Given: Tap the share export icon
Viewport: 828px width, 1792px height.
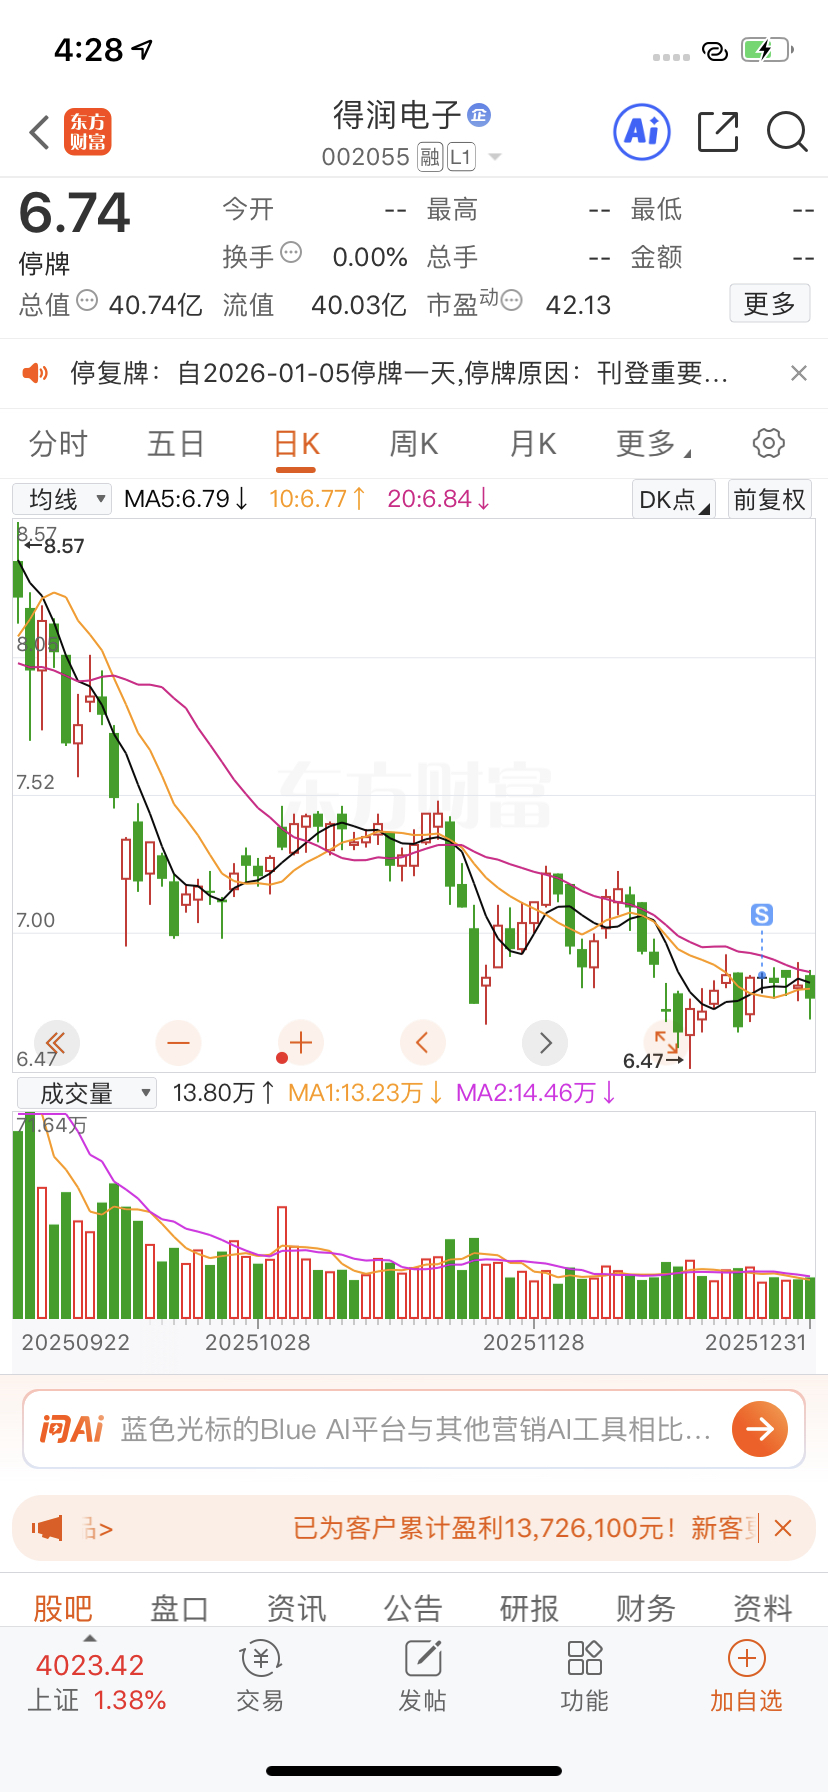Looking at the screenshot, I should coord(718,131).
